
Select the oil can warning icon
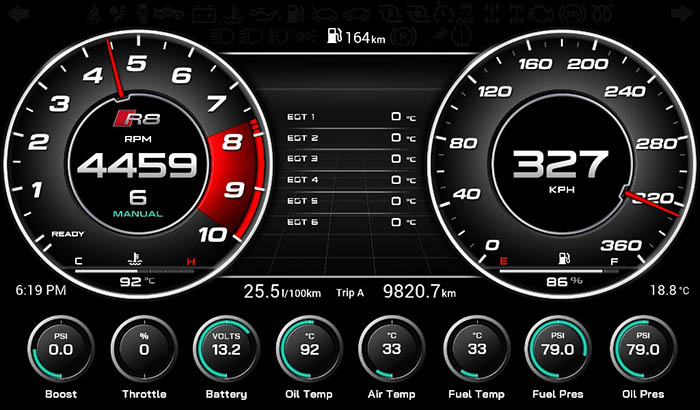tap(265, 14)
